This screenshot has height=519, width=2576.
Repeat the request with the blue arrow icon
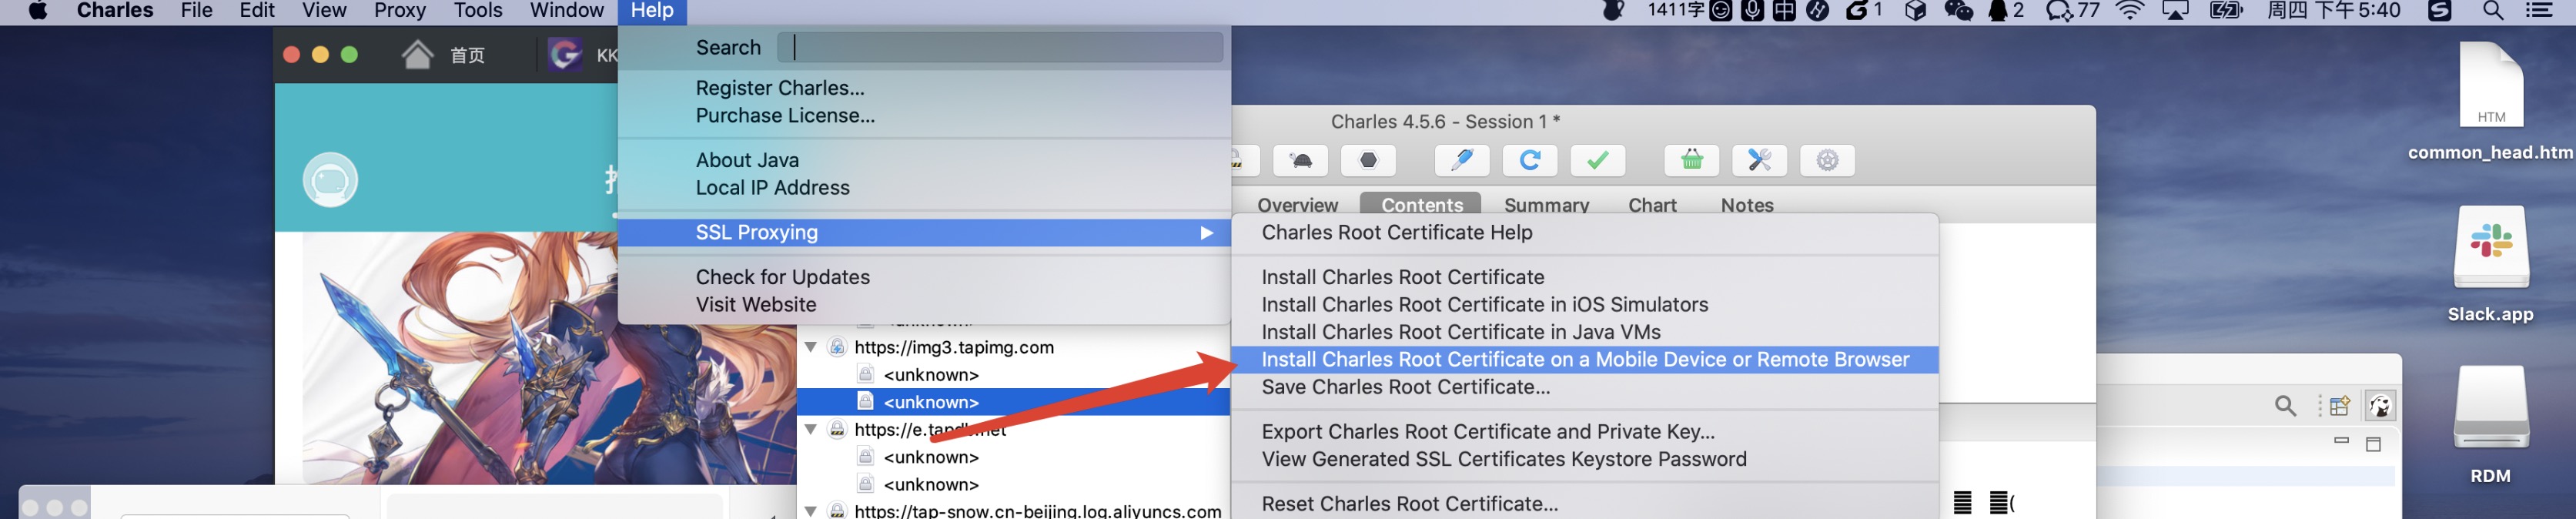point(1530,160)
